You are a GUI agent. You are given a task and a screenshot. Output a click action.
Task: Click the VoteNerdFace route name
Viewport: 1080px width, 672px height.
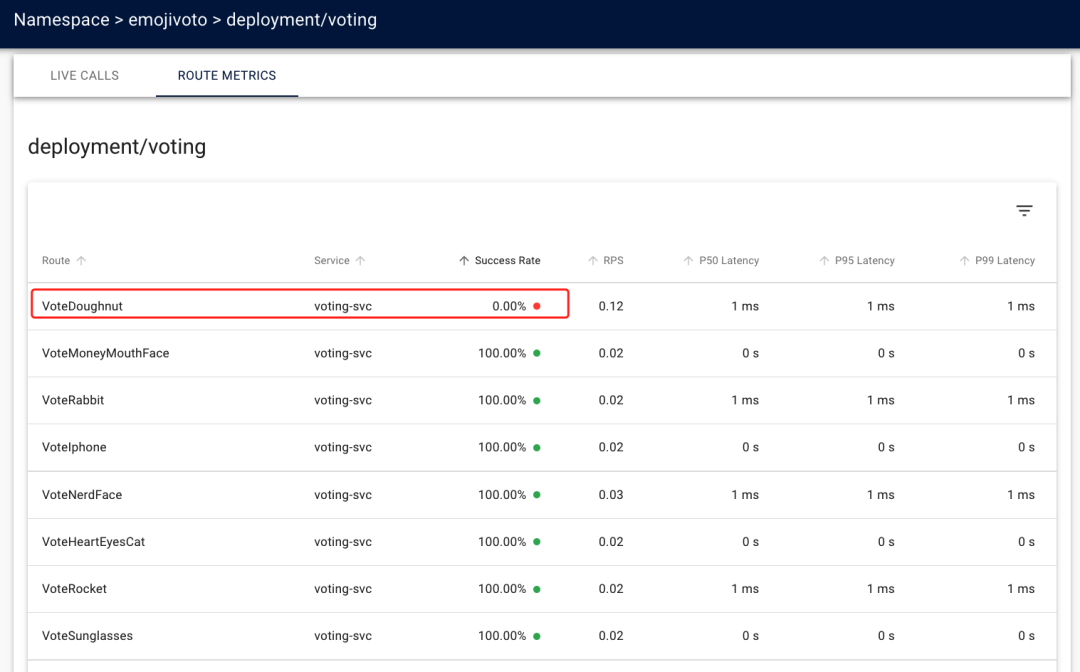point(82,495)
